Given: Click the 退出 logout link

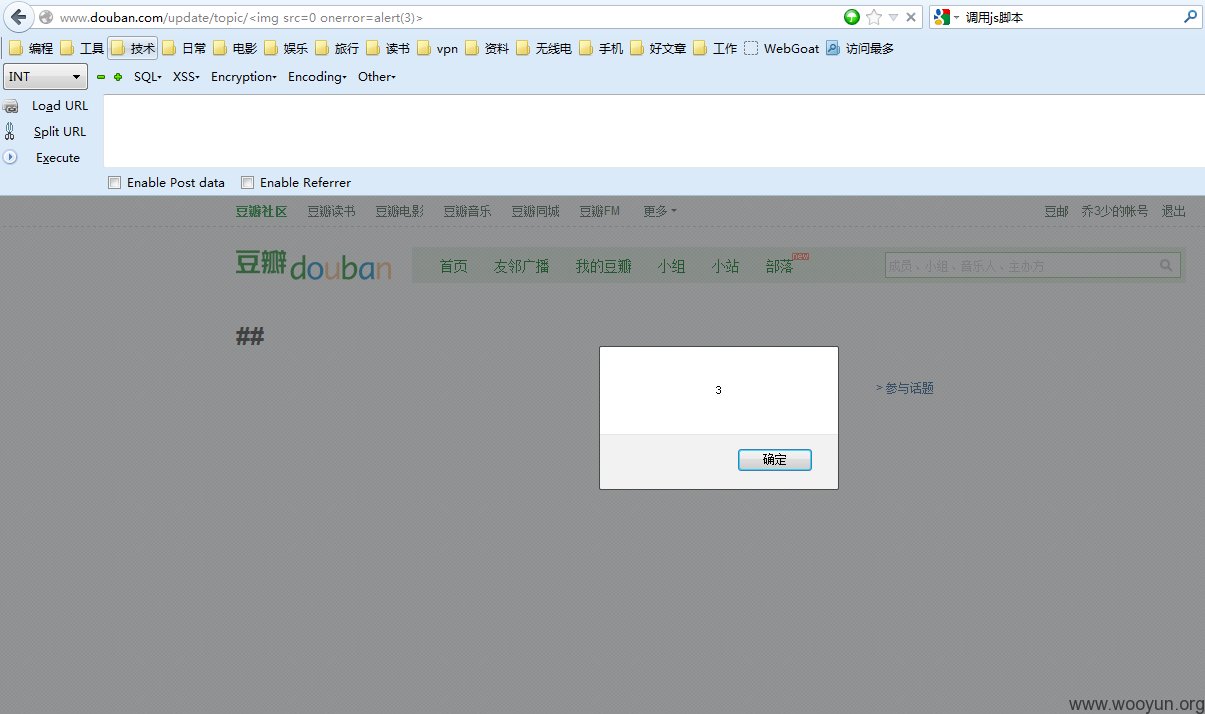Looking at the screenshot, I should point(1173,212).
